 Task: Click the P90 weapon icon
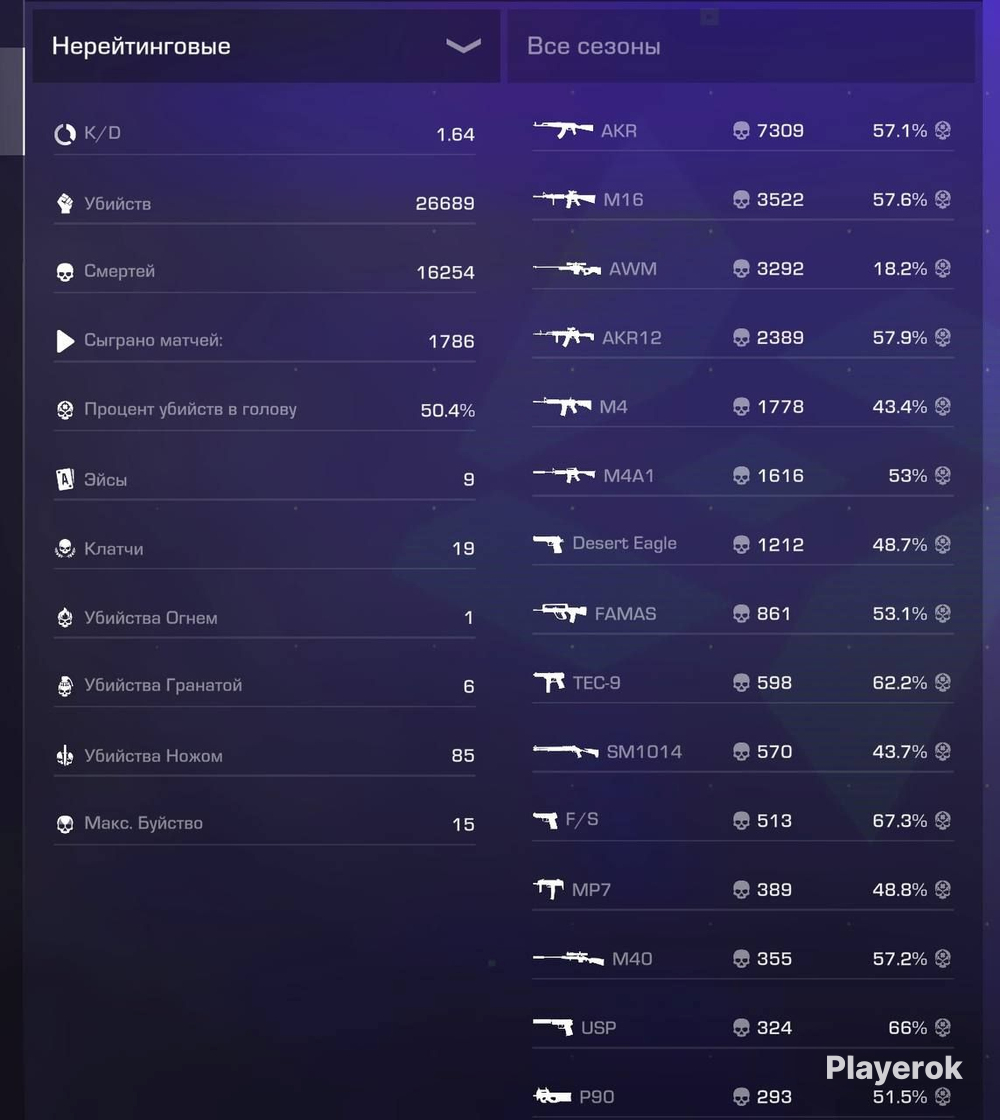click(x=552, y=1096)
